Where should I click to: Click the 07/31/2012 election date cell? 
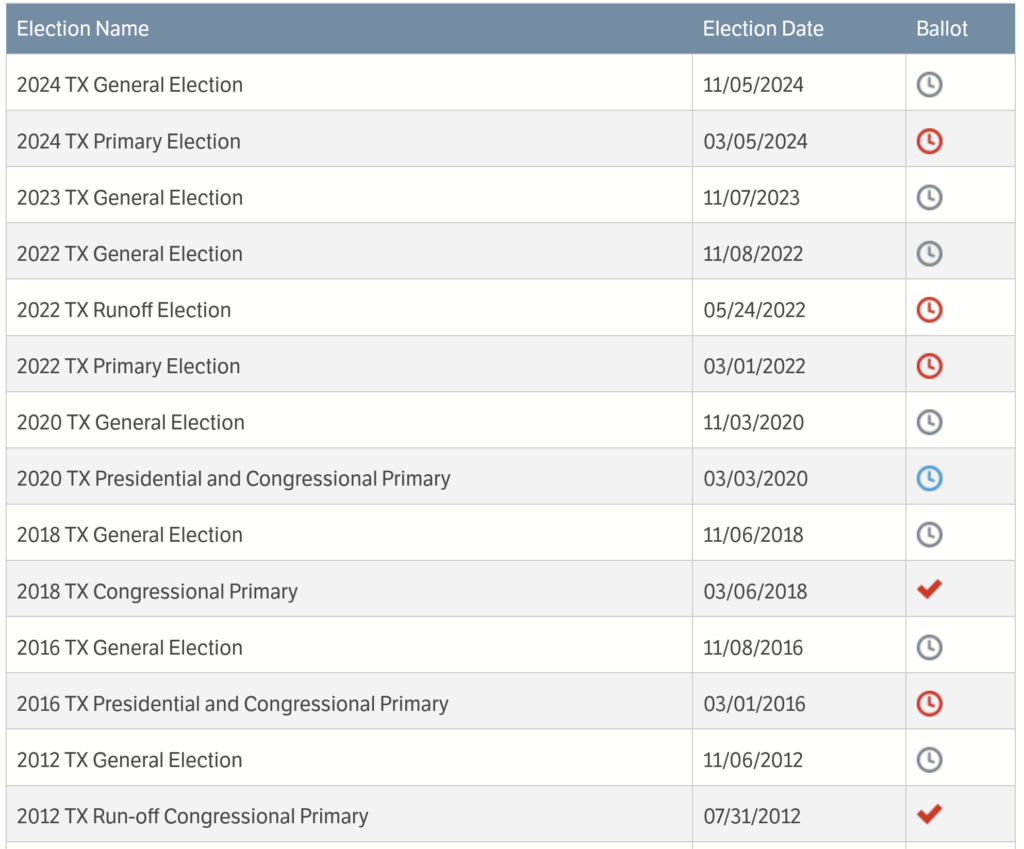click(x=752, y=816)
